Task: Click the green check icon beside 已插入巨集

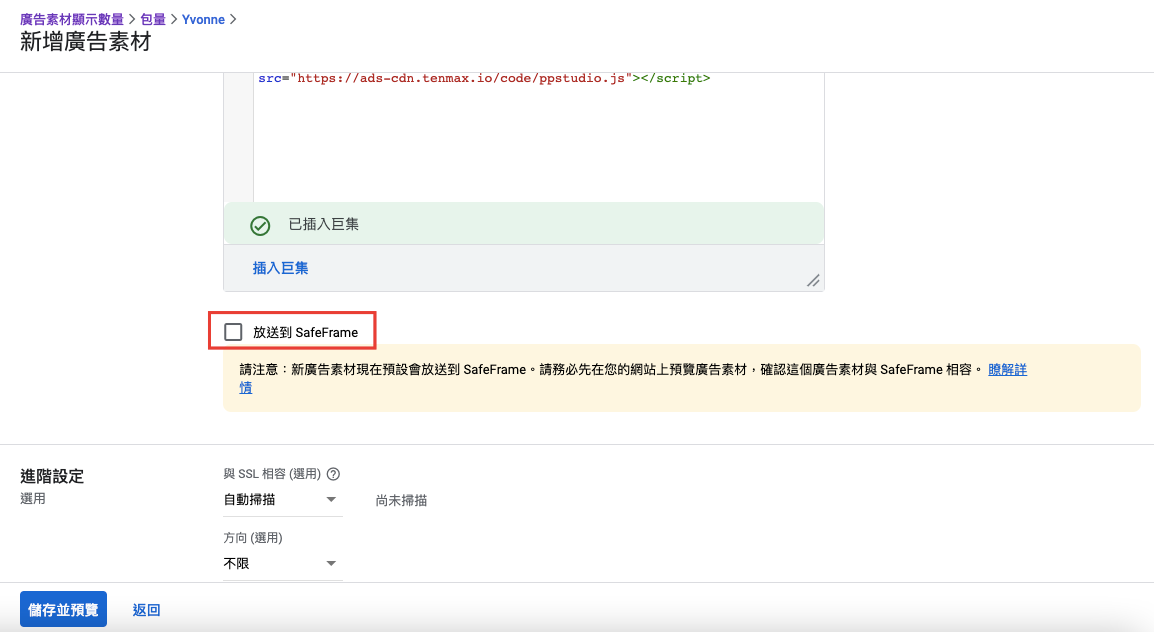Action: [x=260, y=226]
